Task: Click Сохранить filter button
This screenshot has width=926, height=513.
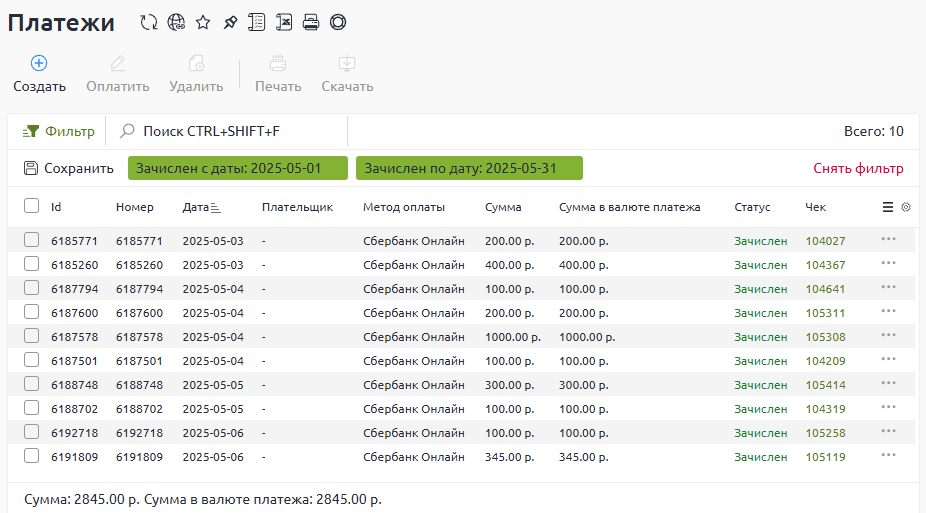Action: pyautogui.click(x=69, y=168)
